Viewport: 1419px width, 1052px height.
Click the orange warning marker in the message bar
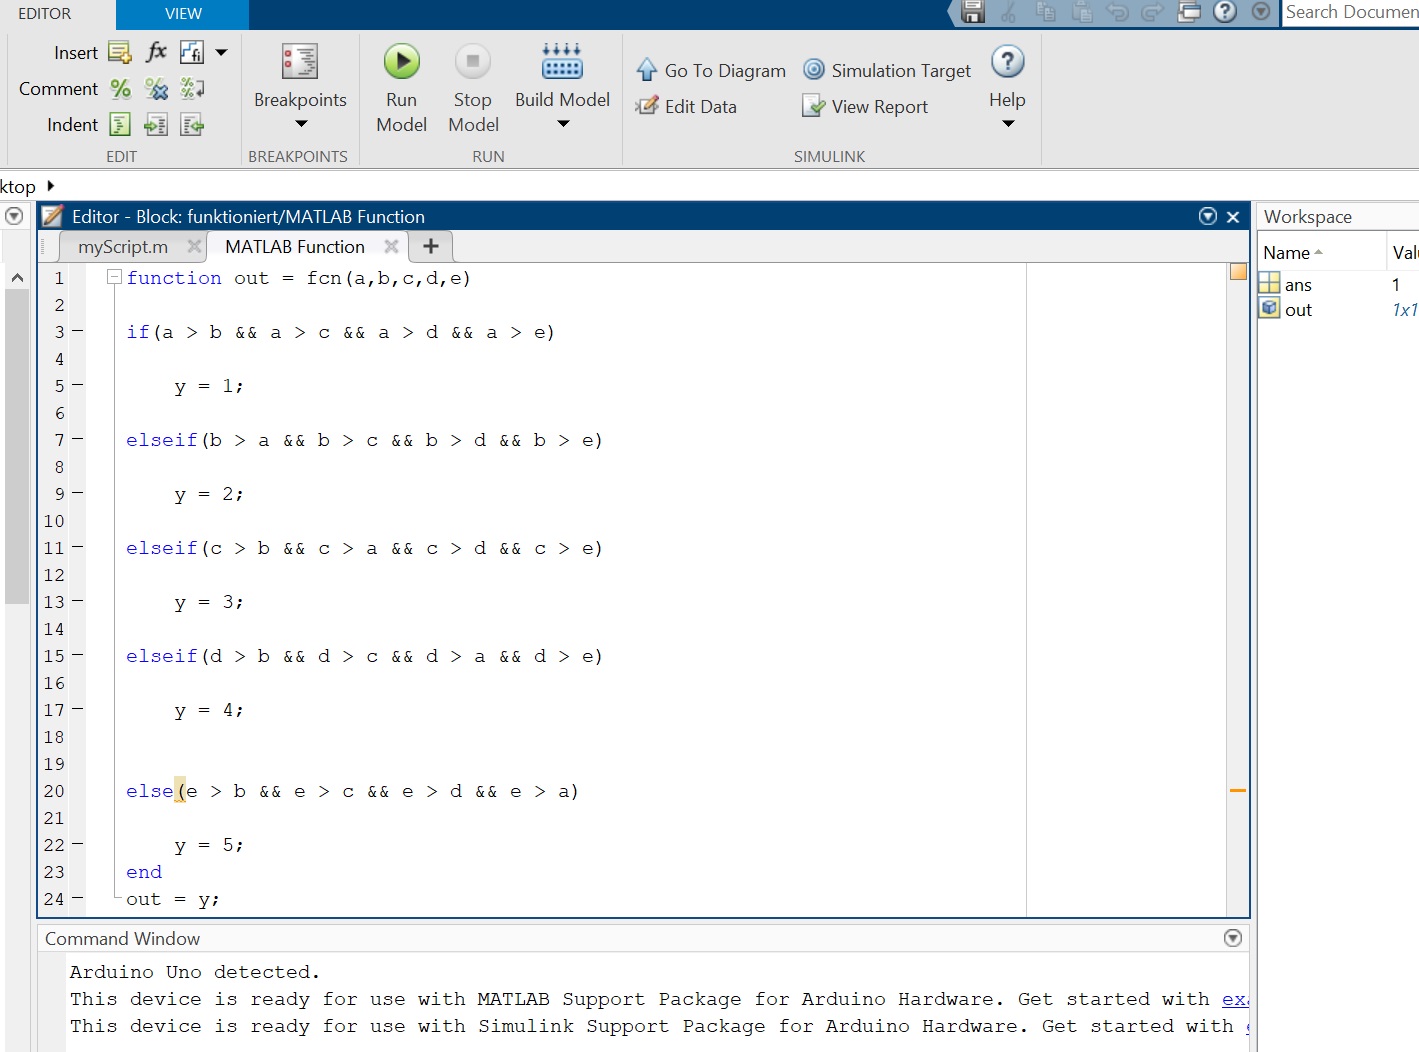click(1237, 791)
